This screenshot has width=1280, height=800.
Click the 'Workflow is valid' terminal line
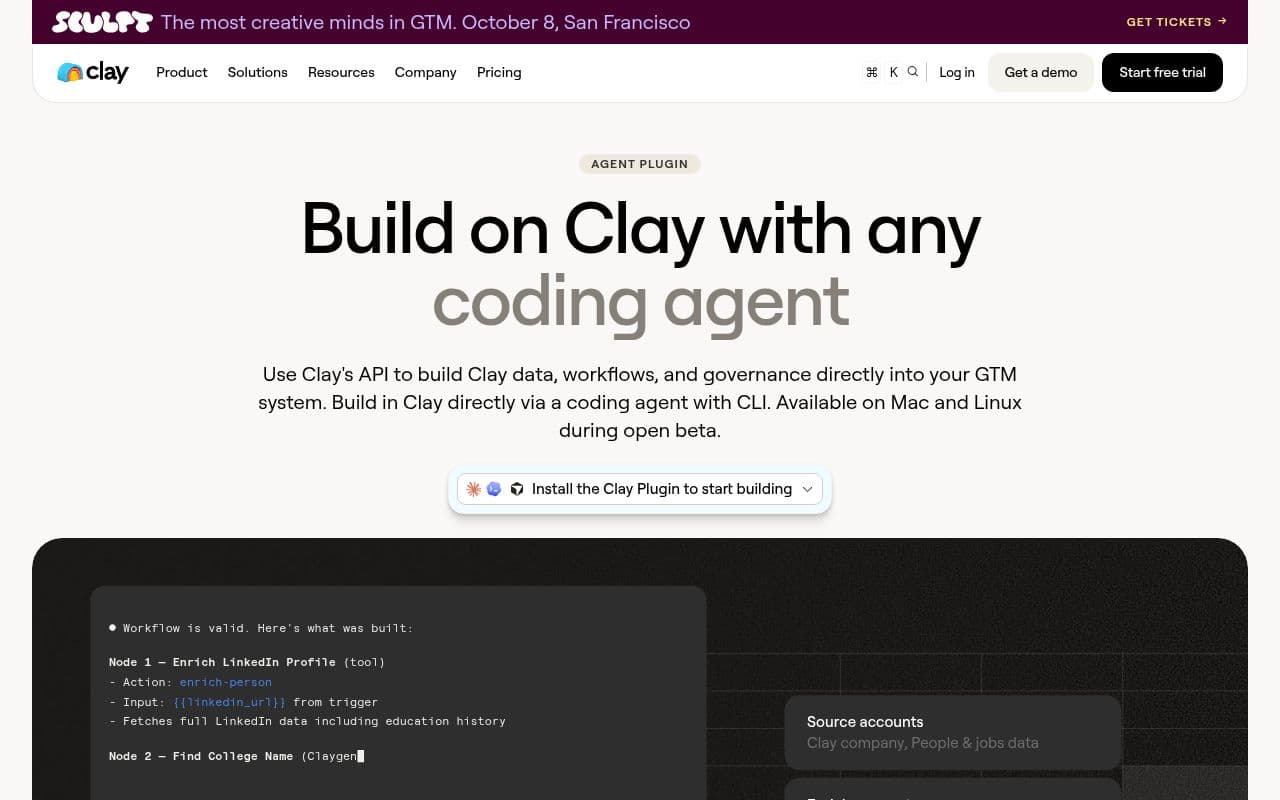pos(260,628)
